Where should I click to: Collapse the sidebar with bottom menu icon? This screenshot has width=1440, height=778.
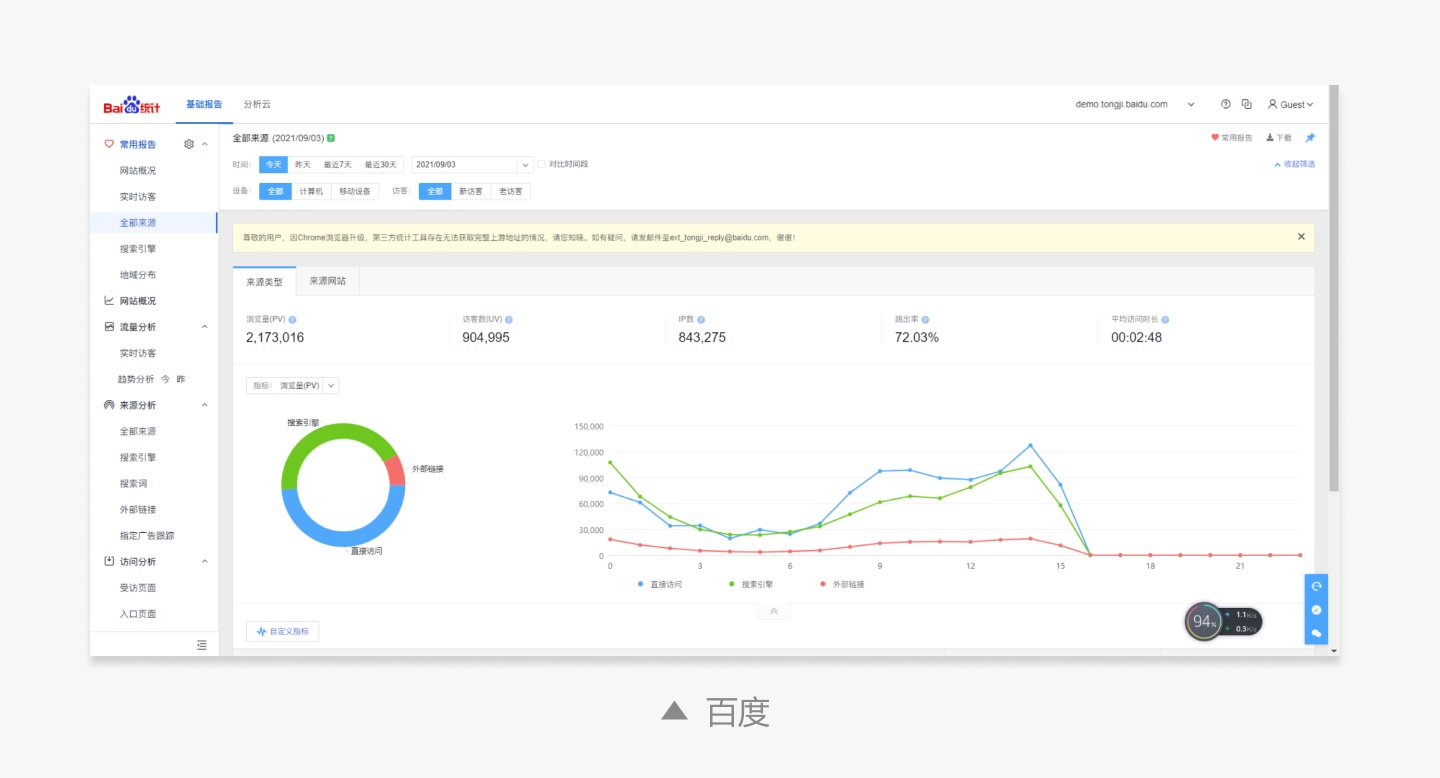click(202, 645)
